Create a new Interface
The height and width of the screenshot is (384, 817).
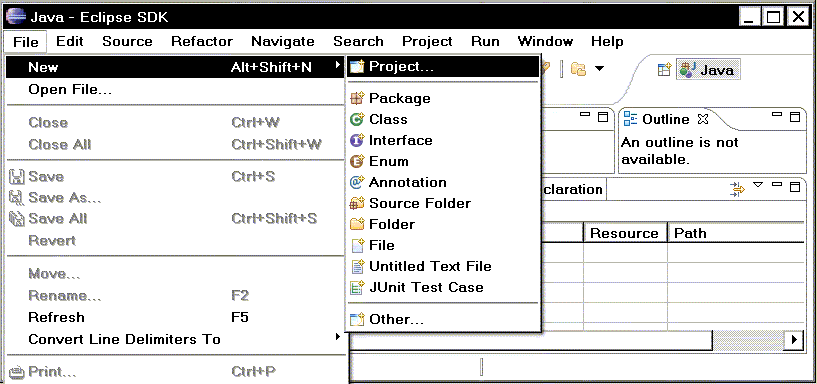443,140
